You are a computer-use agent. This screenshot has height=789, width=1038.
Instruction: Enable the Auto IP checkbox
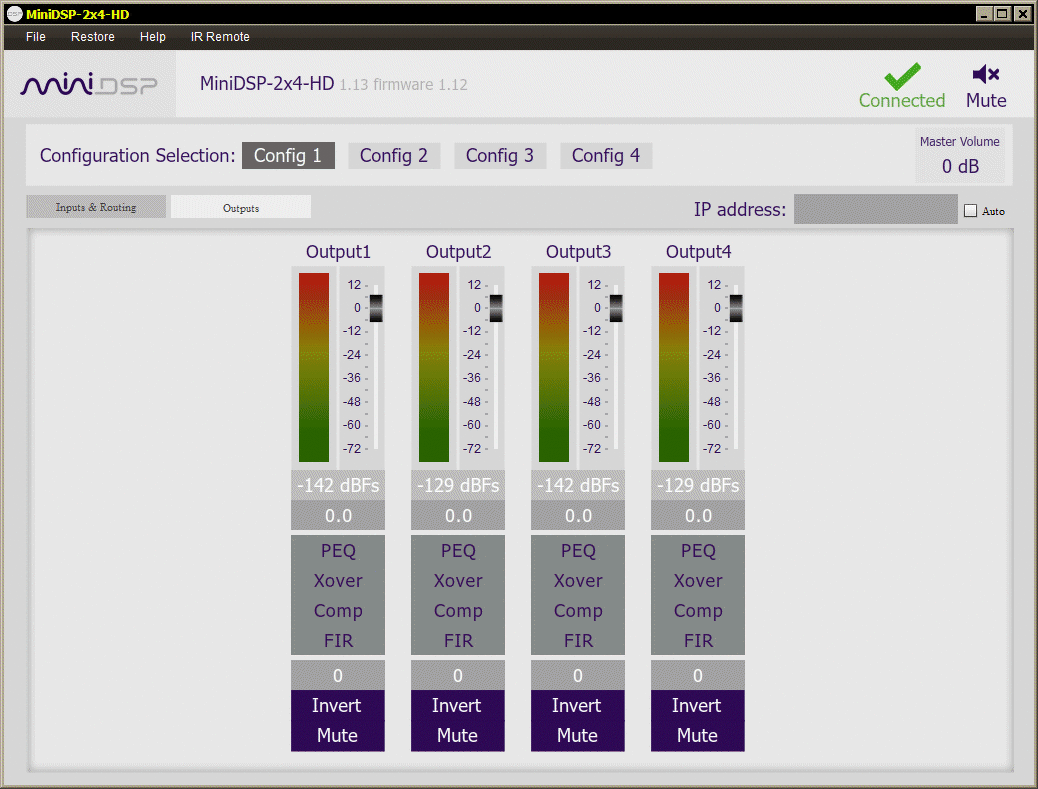tap(970, 210)
